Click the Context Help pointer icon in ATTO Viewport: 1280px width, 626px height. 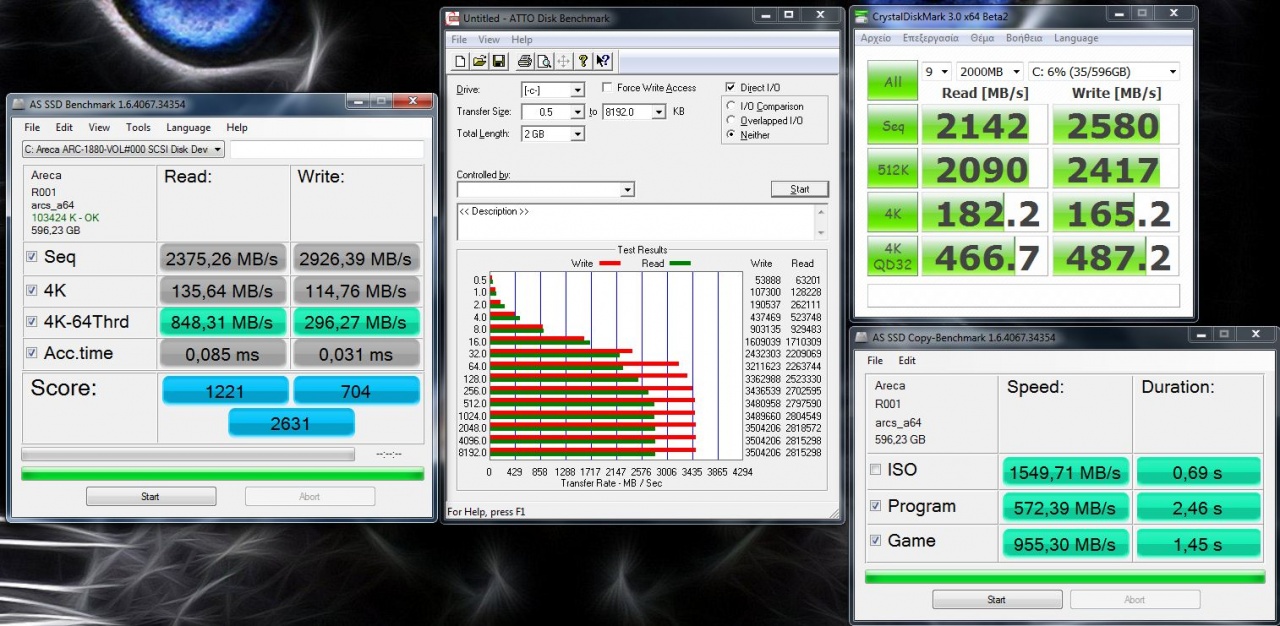pos(603,61)
